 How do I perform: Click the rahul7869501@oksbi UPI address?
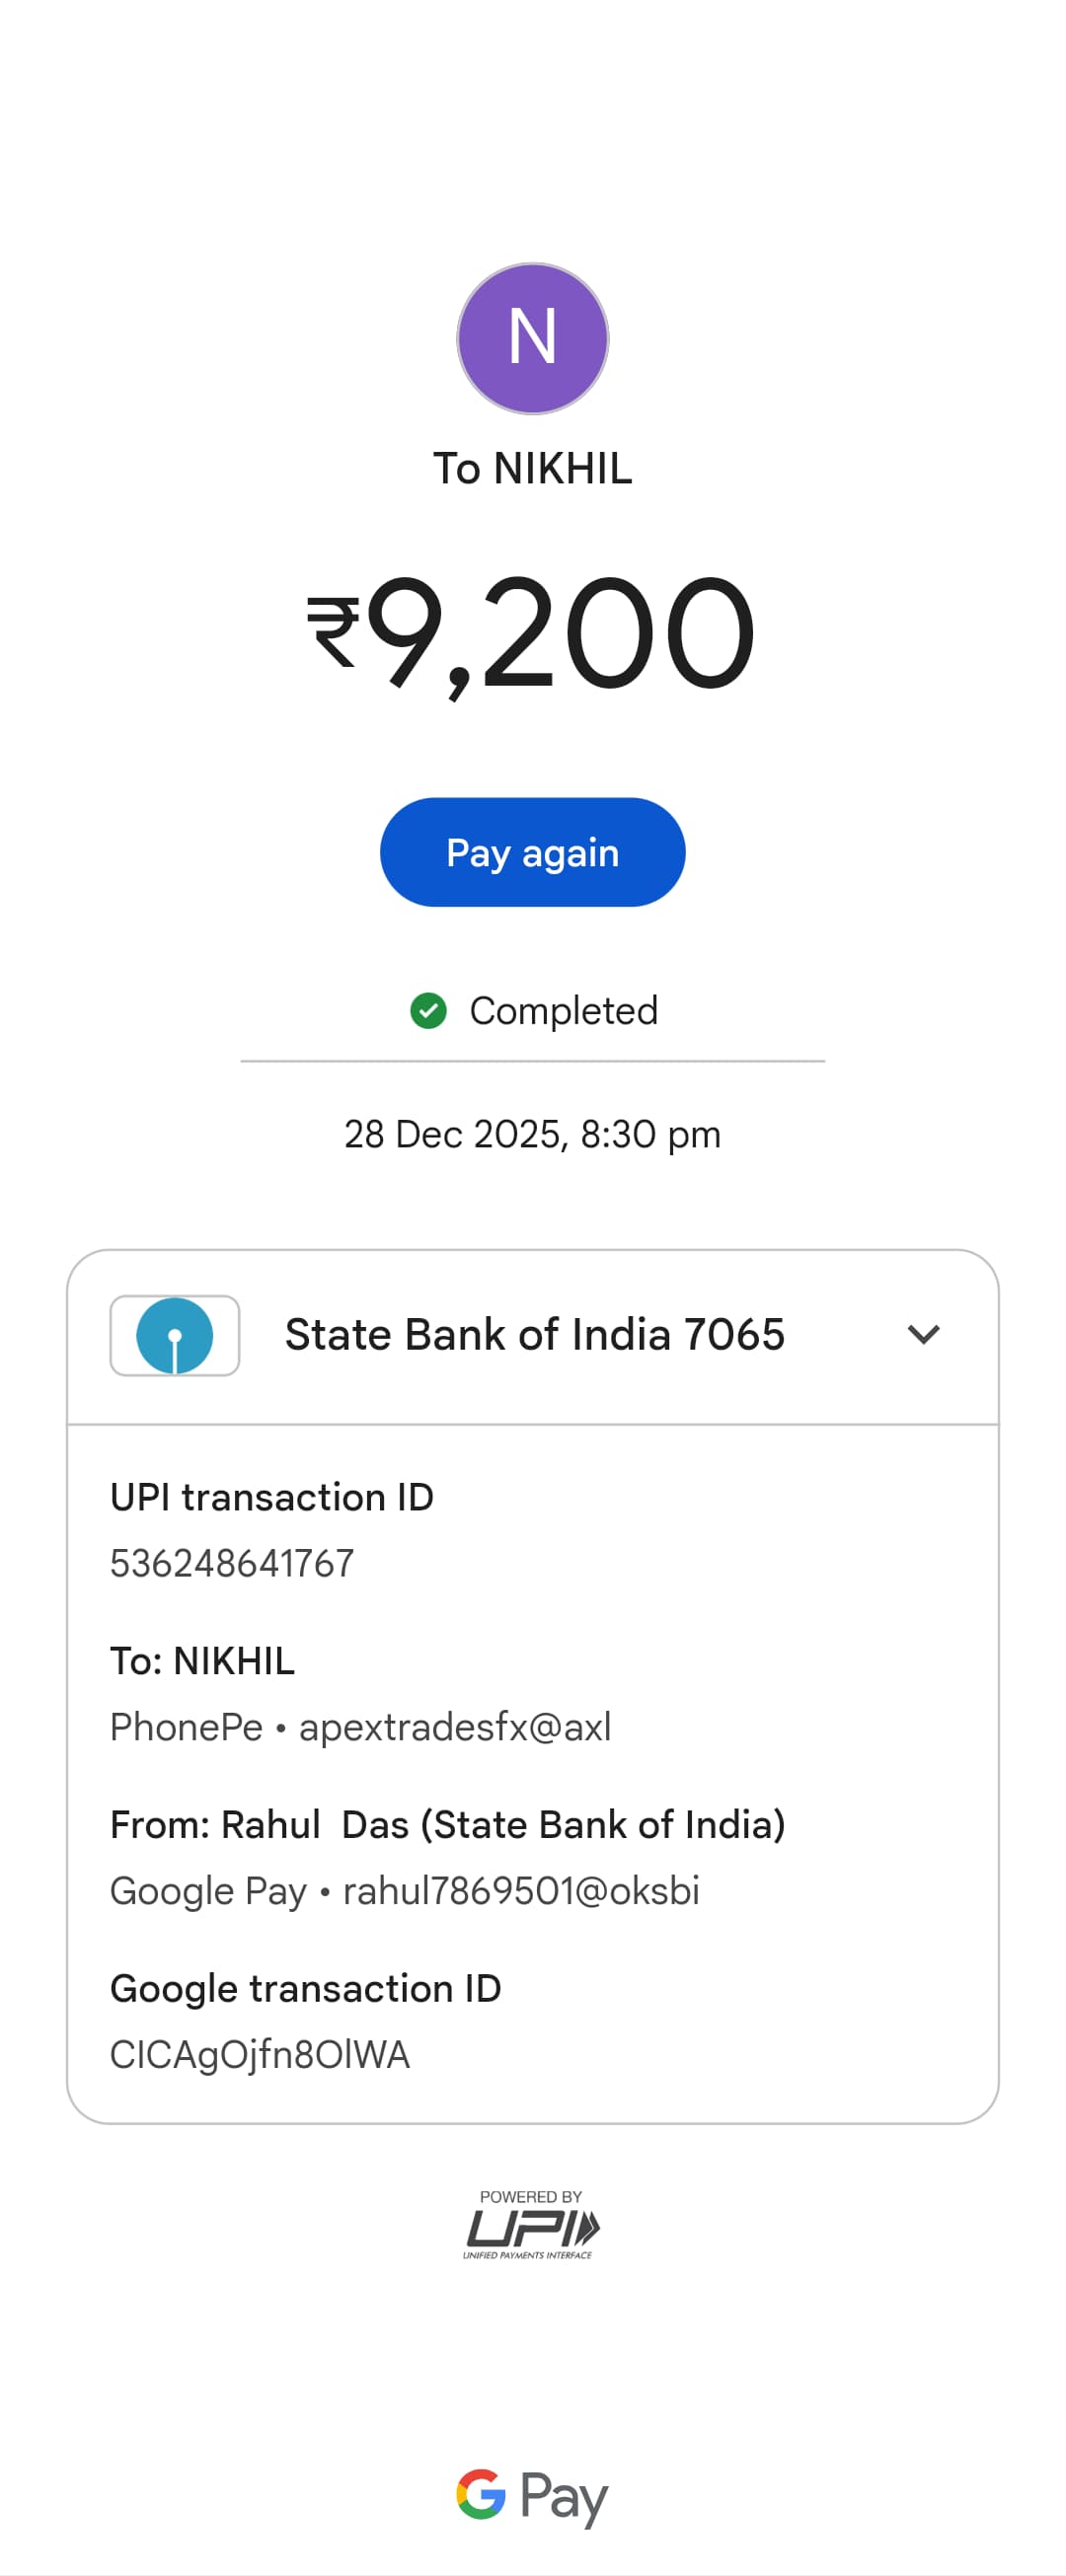click(x=520, y=1891)
